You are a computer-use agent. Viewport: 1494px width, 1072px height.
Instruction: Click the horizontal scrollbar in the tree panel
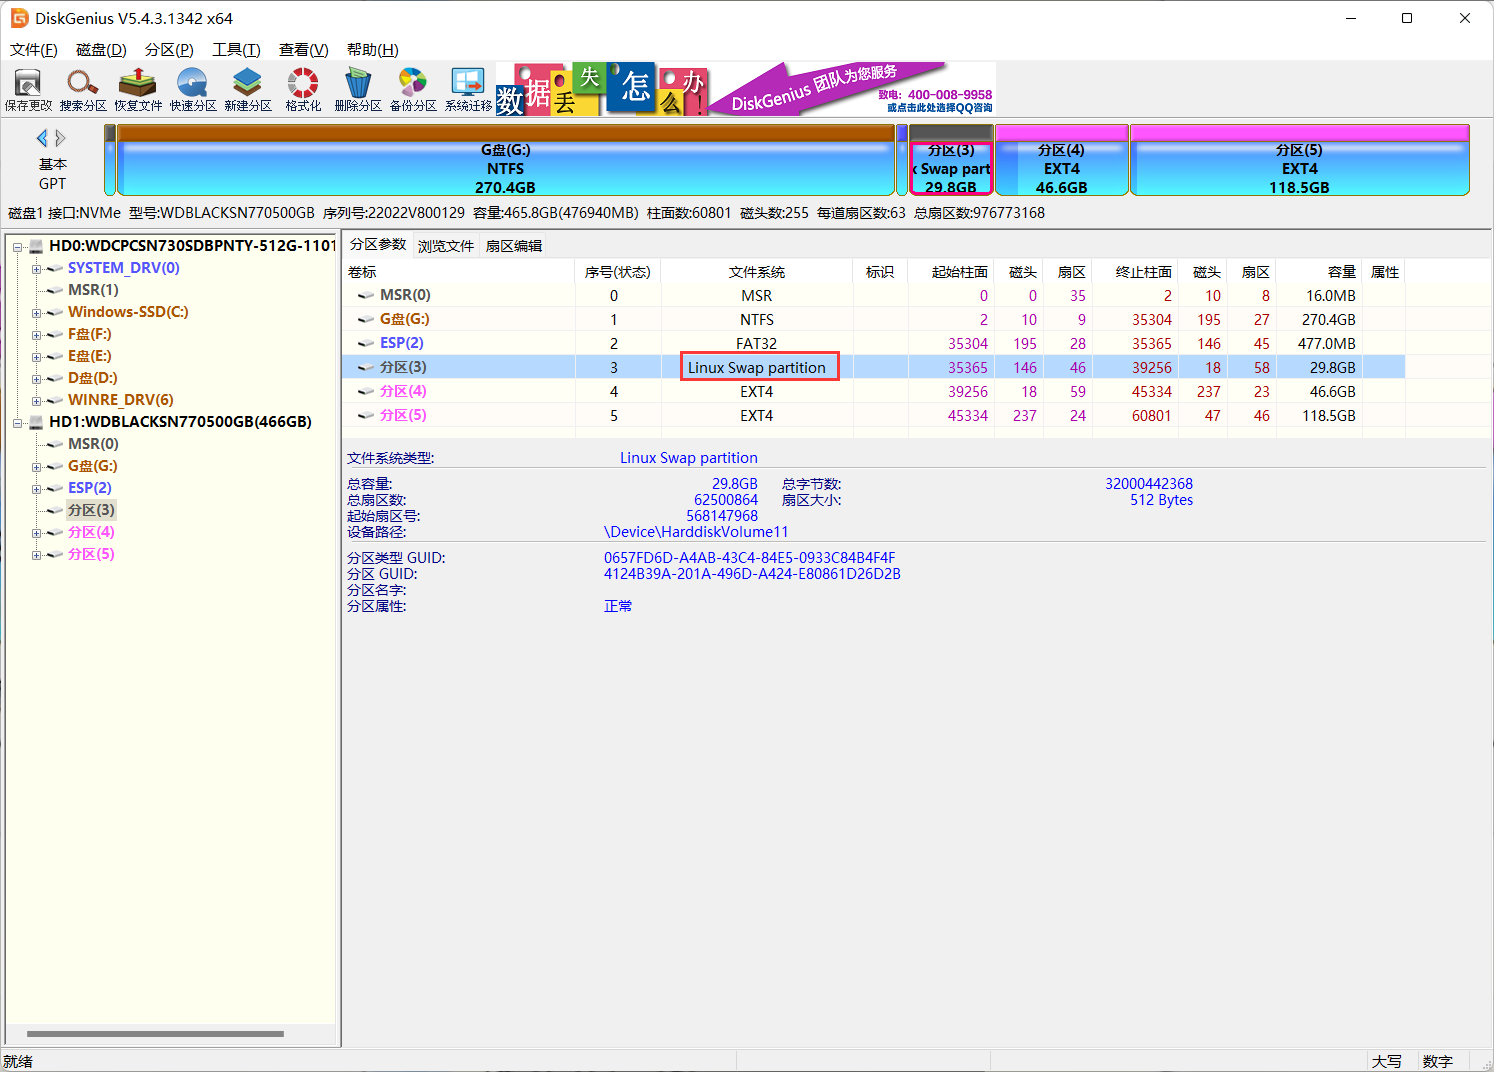pyautogui.click(x=155, y=1034)
